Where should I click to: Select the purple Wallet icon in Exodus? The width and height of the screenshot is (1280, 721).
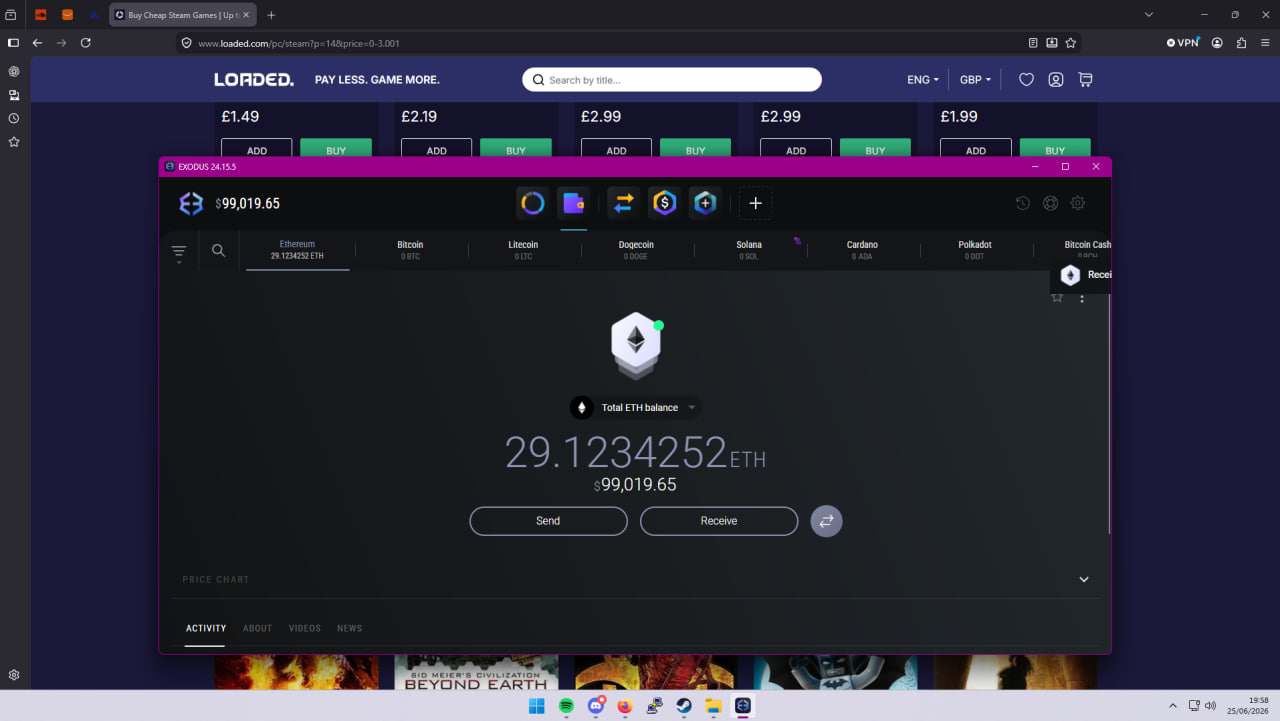[x=574, y=203]
